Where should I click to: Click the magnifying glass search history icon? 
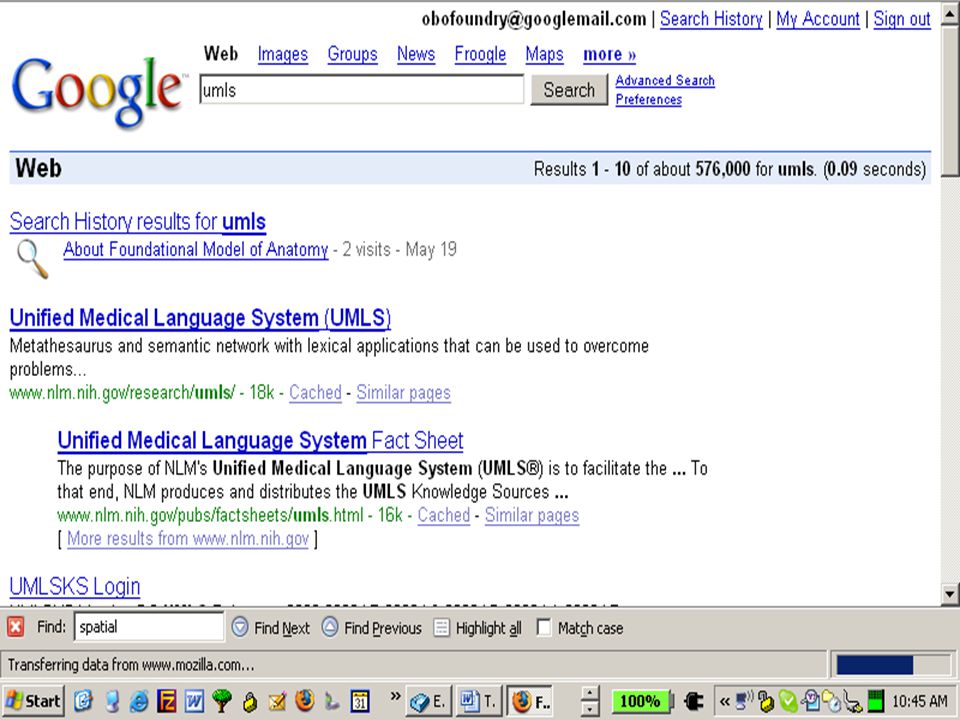click(x=32, y=258)
